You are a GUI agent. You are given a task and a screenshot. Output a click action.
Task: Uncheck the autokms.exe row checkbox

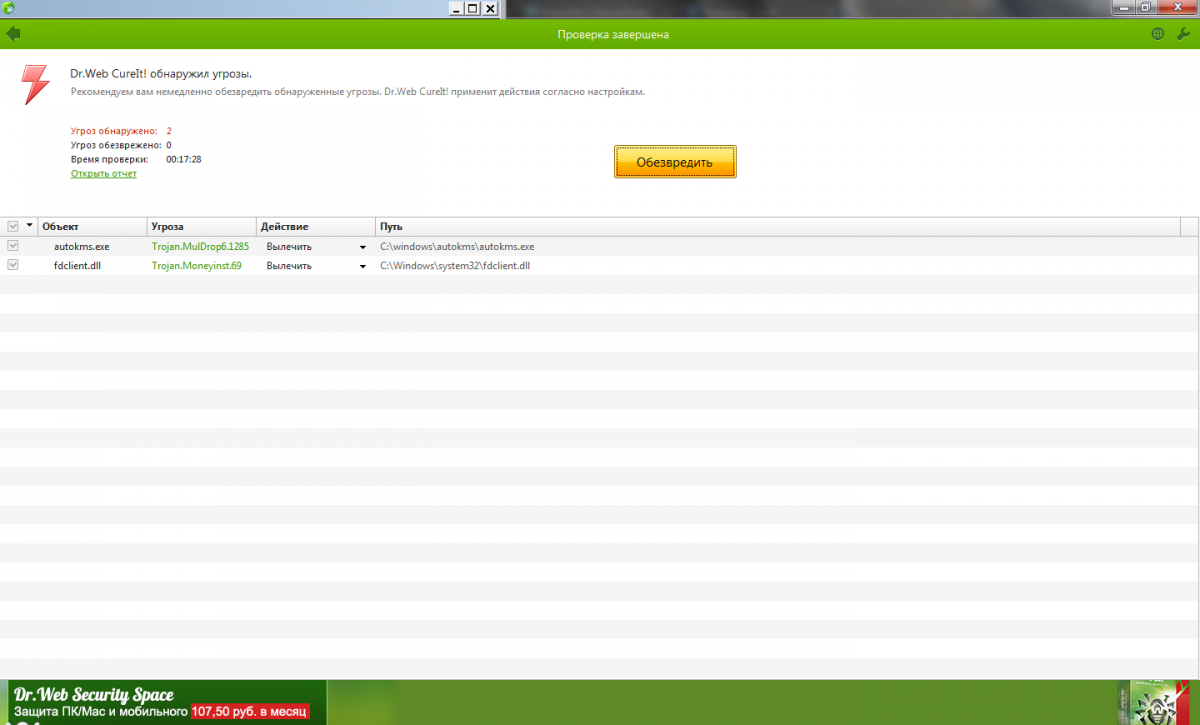tap(13, 245)
